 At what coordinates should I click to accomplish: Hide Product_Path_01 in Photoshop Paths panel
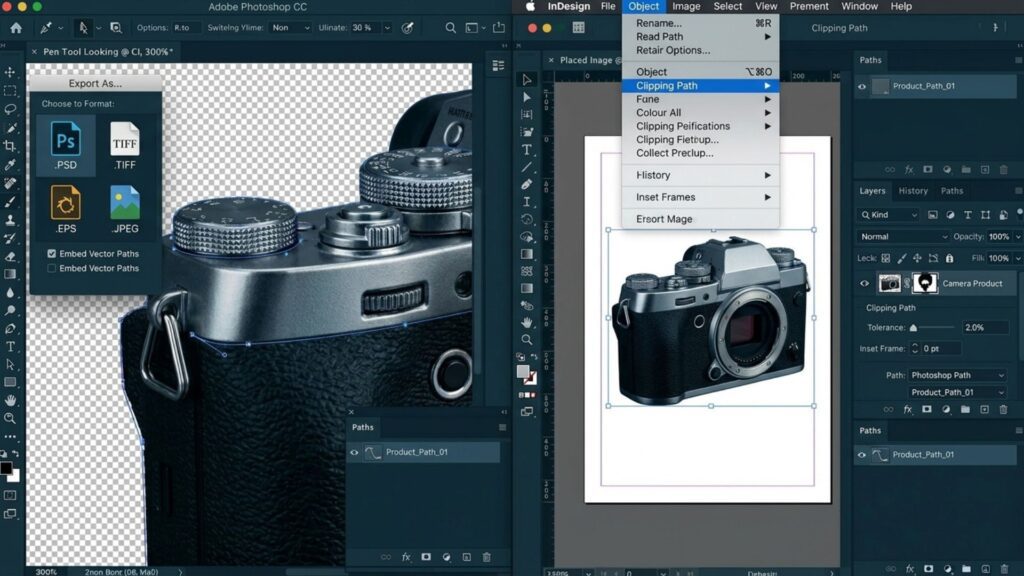[x=354, y=452]
